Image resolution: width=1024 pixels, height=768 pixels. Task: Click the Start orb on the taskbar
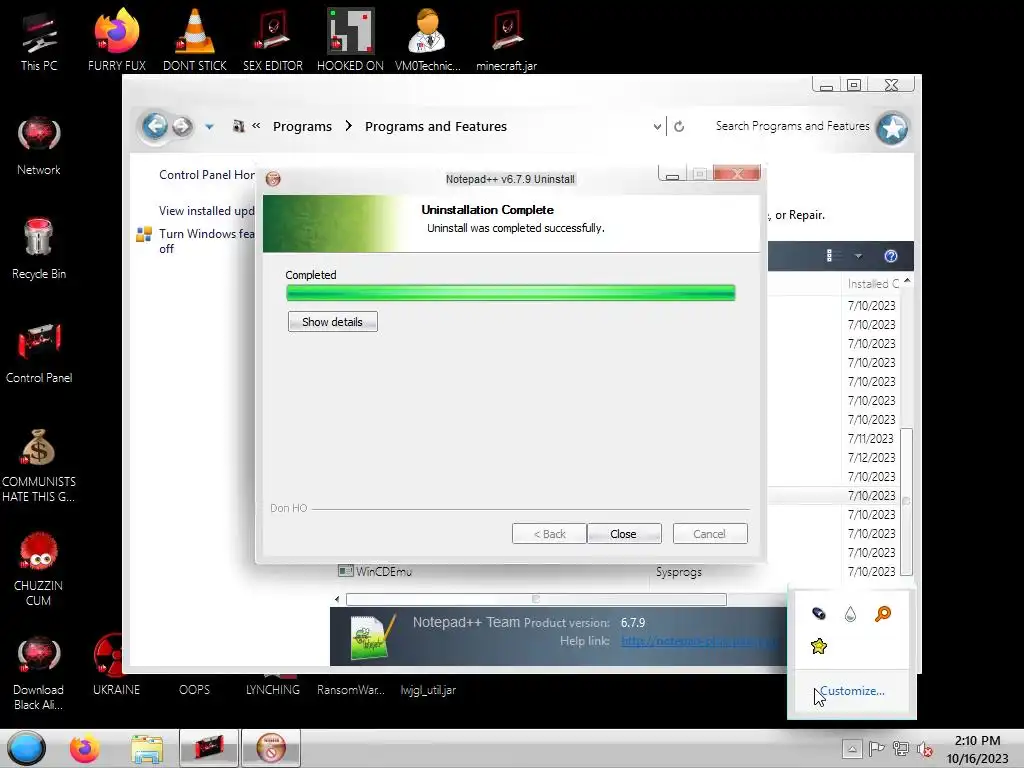(x=26, y=748)
